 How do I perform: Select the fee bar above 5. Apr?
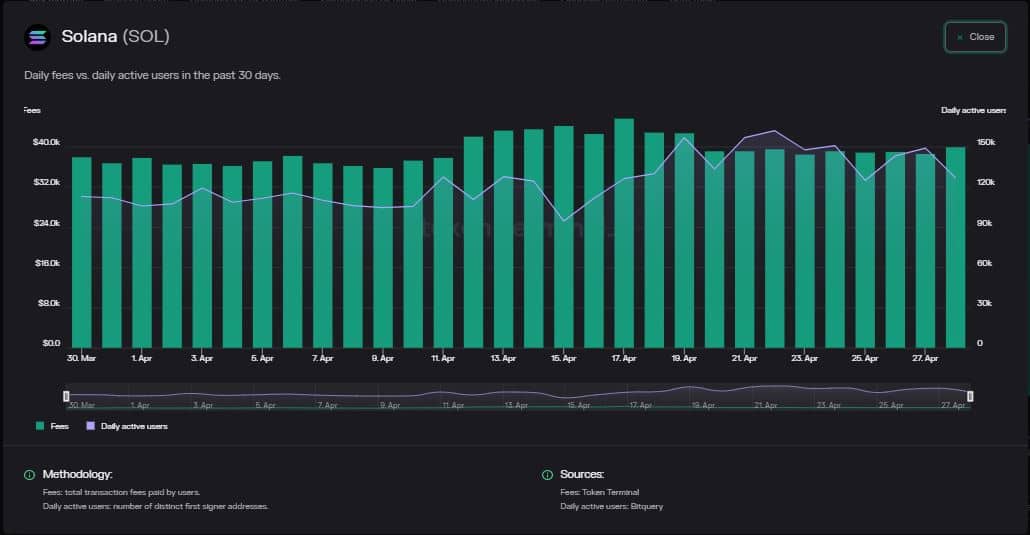(262, 255)
